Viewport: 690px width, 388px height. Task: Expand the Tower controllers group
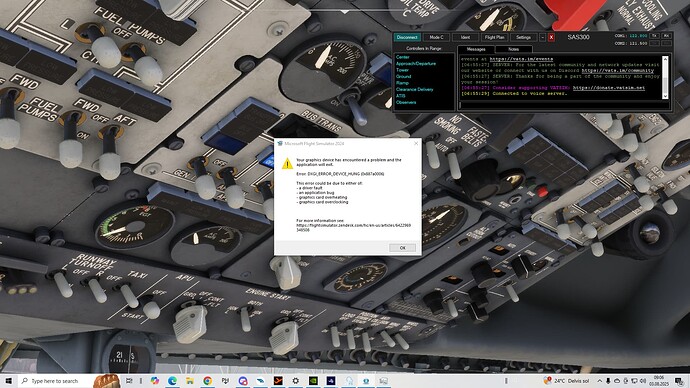coord(402,70)
